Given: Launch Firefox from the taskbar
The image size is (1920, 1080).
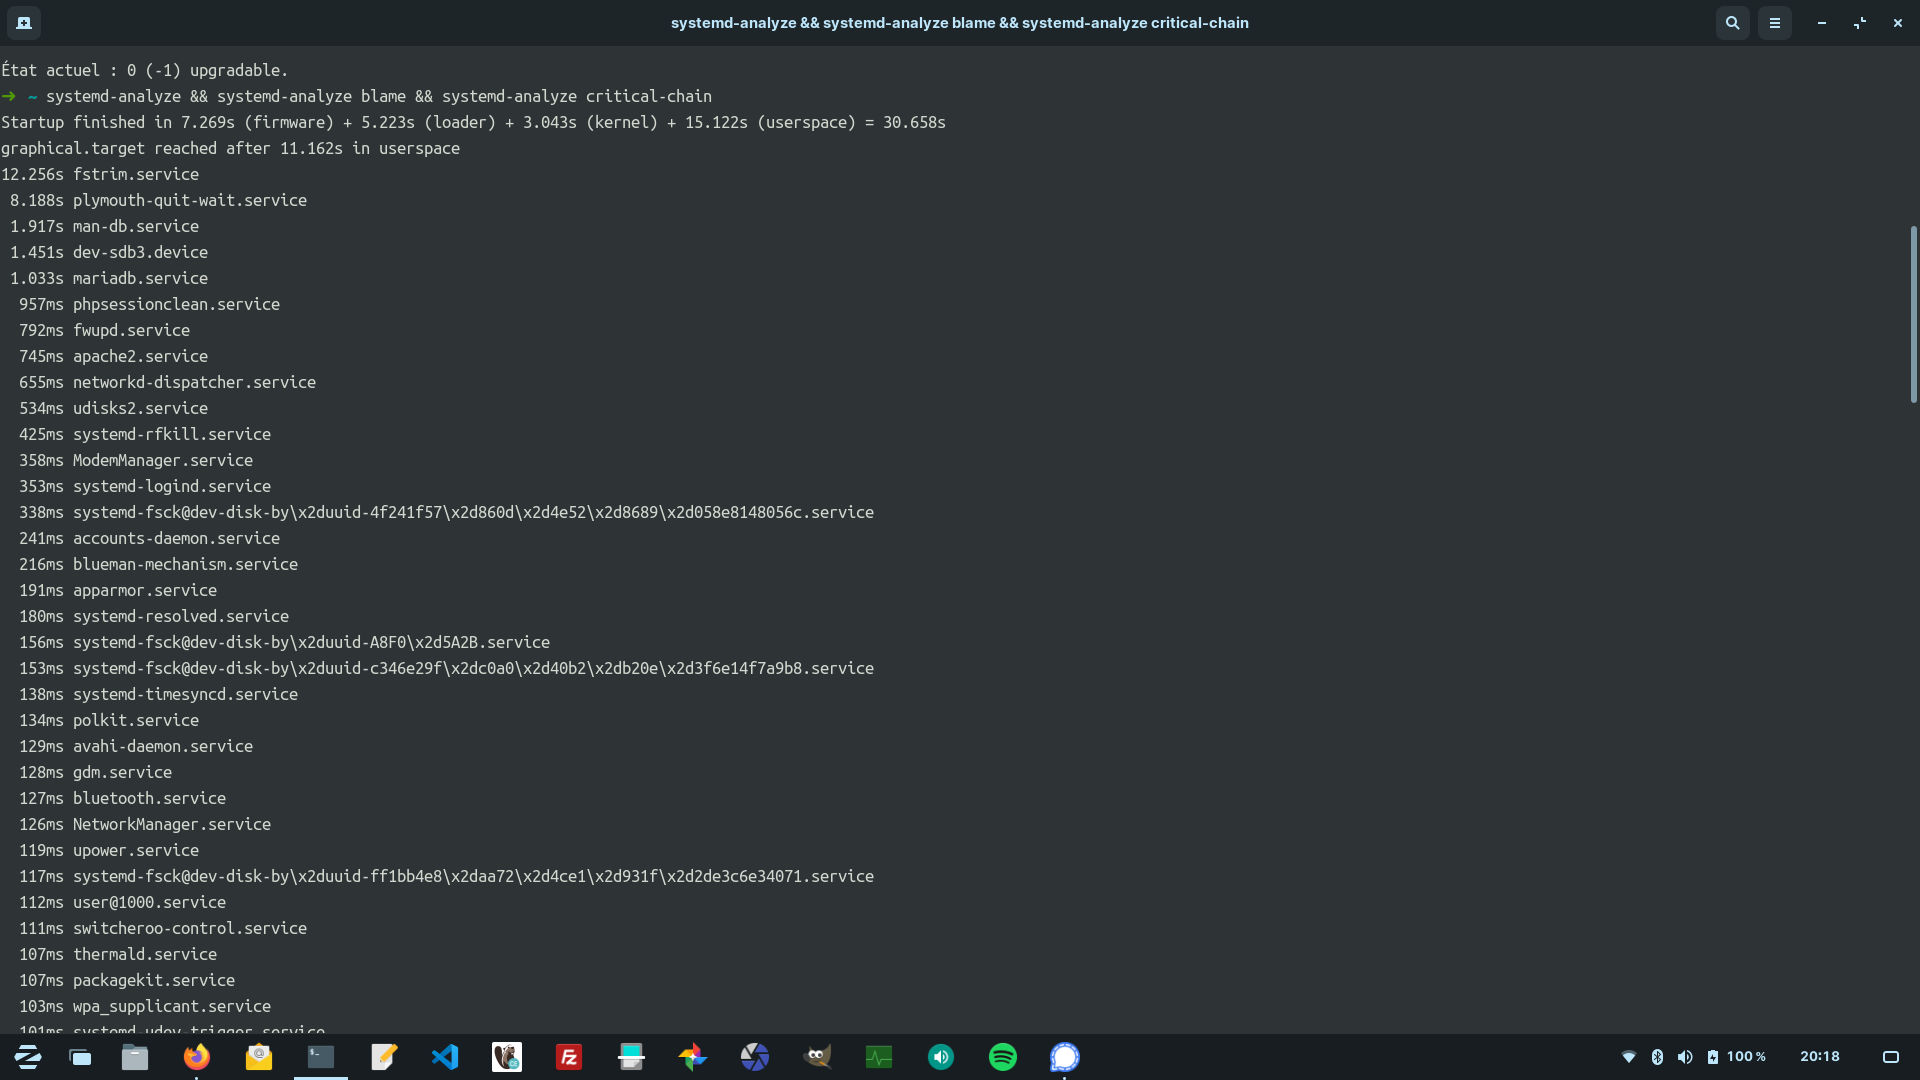Looking at the screenshot, I should tap(197, 1057).
